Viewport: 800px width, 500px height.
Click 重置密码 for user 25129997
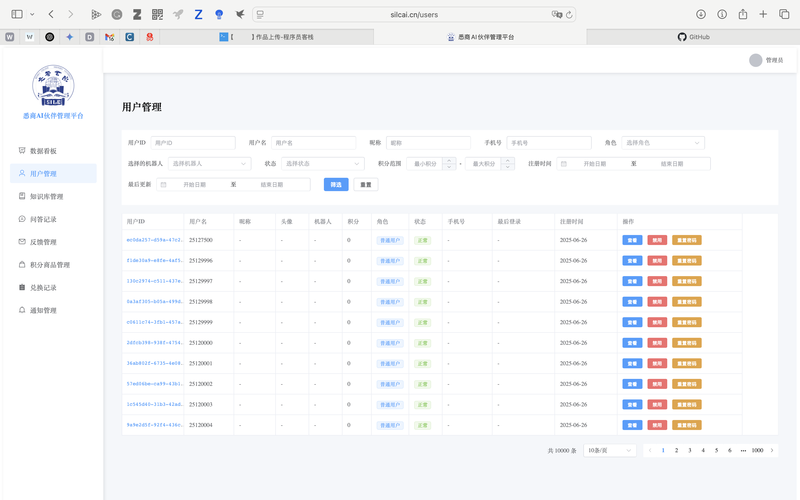(687, 281)
